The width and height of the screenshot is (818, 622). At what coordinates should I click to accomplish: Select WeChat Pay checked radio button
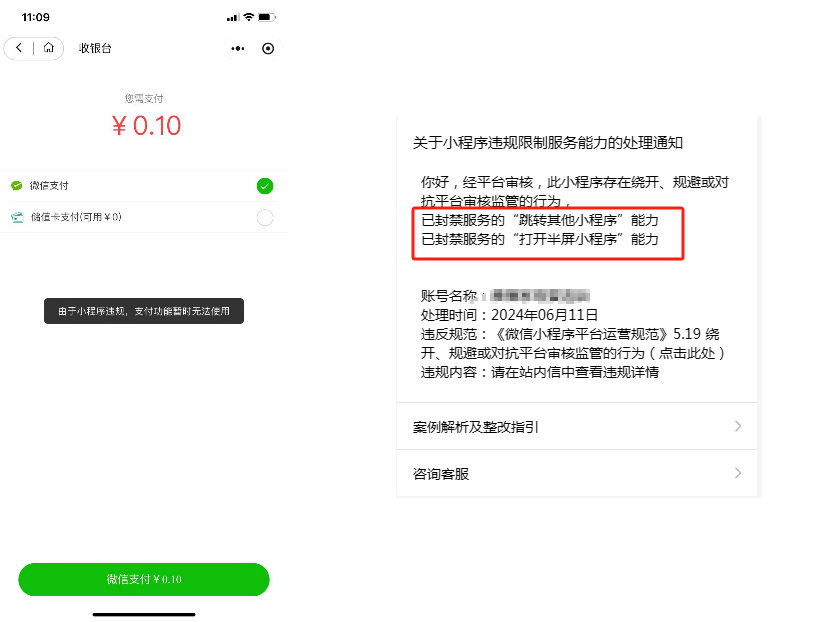pos(265,186)
